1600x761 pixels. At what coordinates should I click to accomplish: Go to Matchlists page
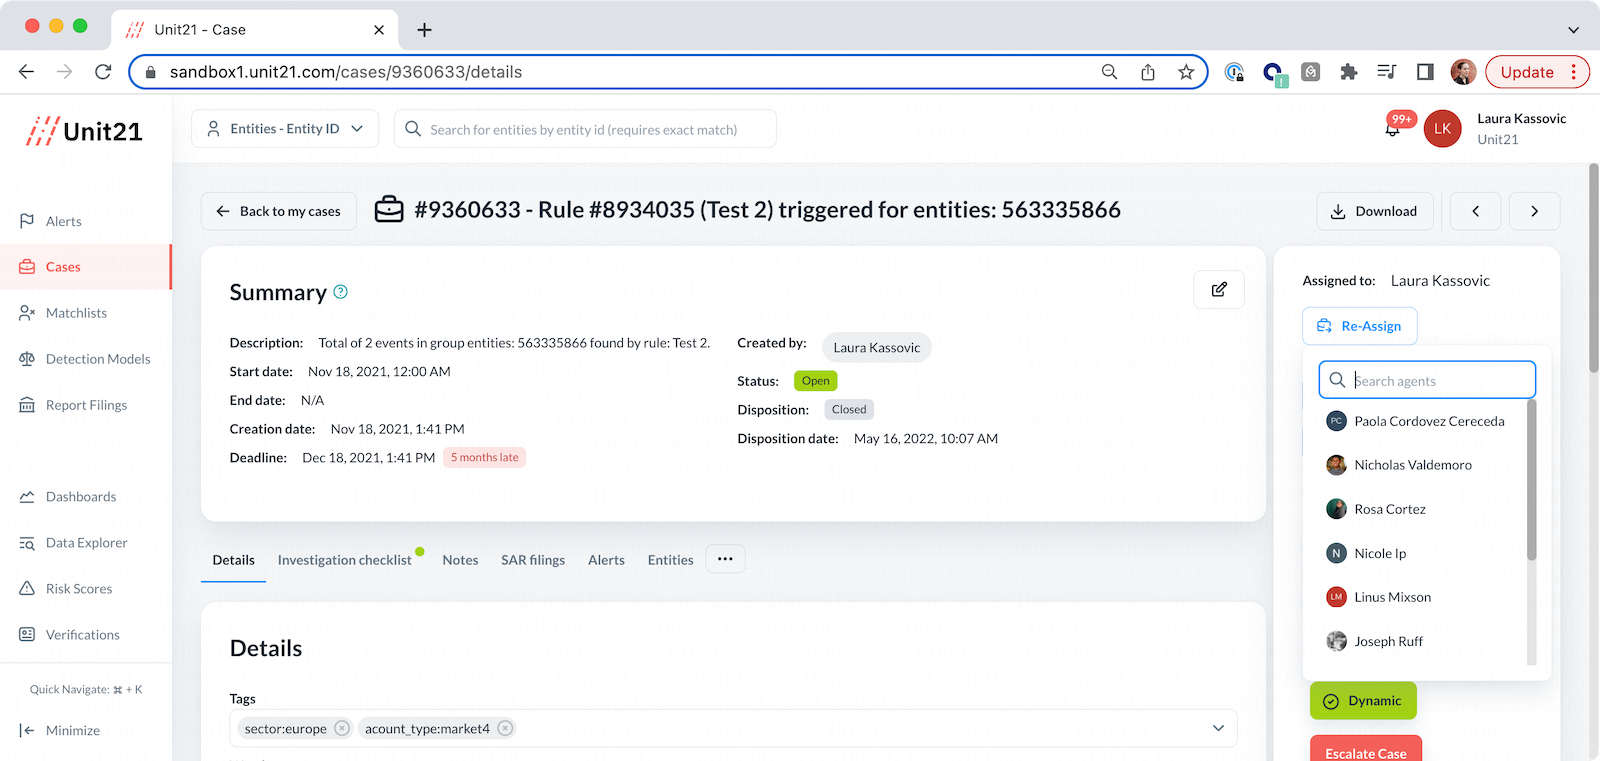tap(76, 313)
